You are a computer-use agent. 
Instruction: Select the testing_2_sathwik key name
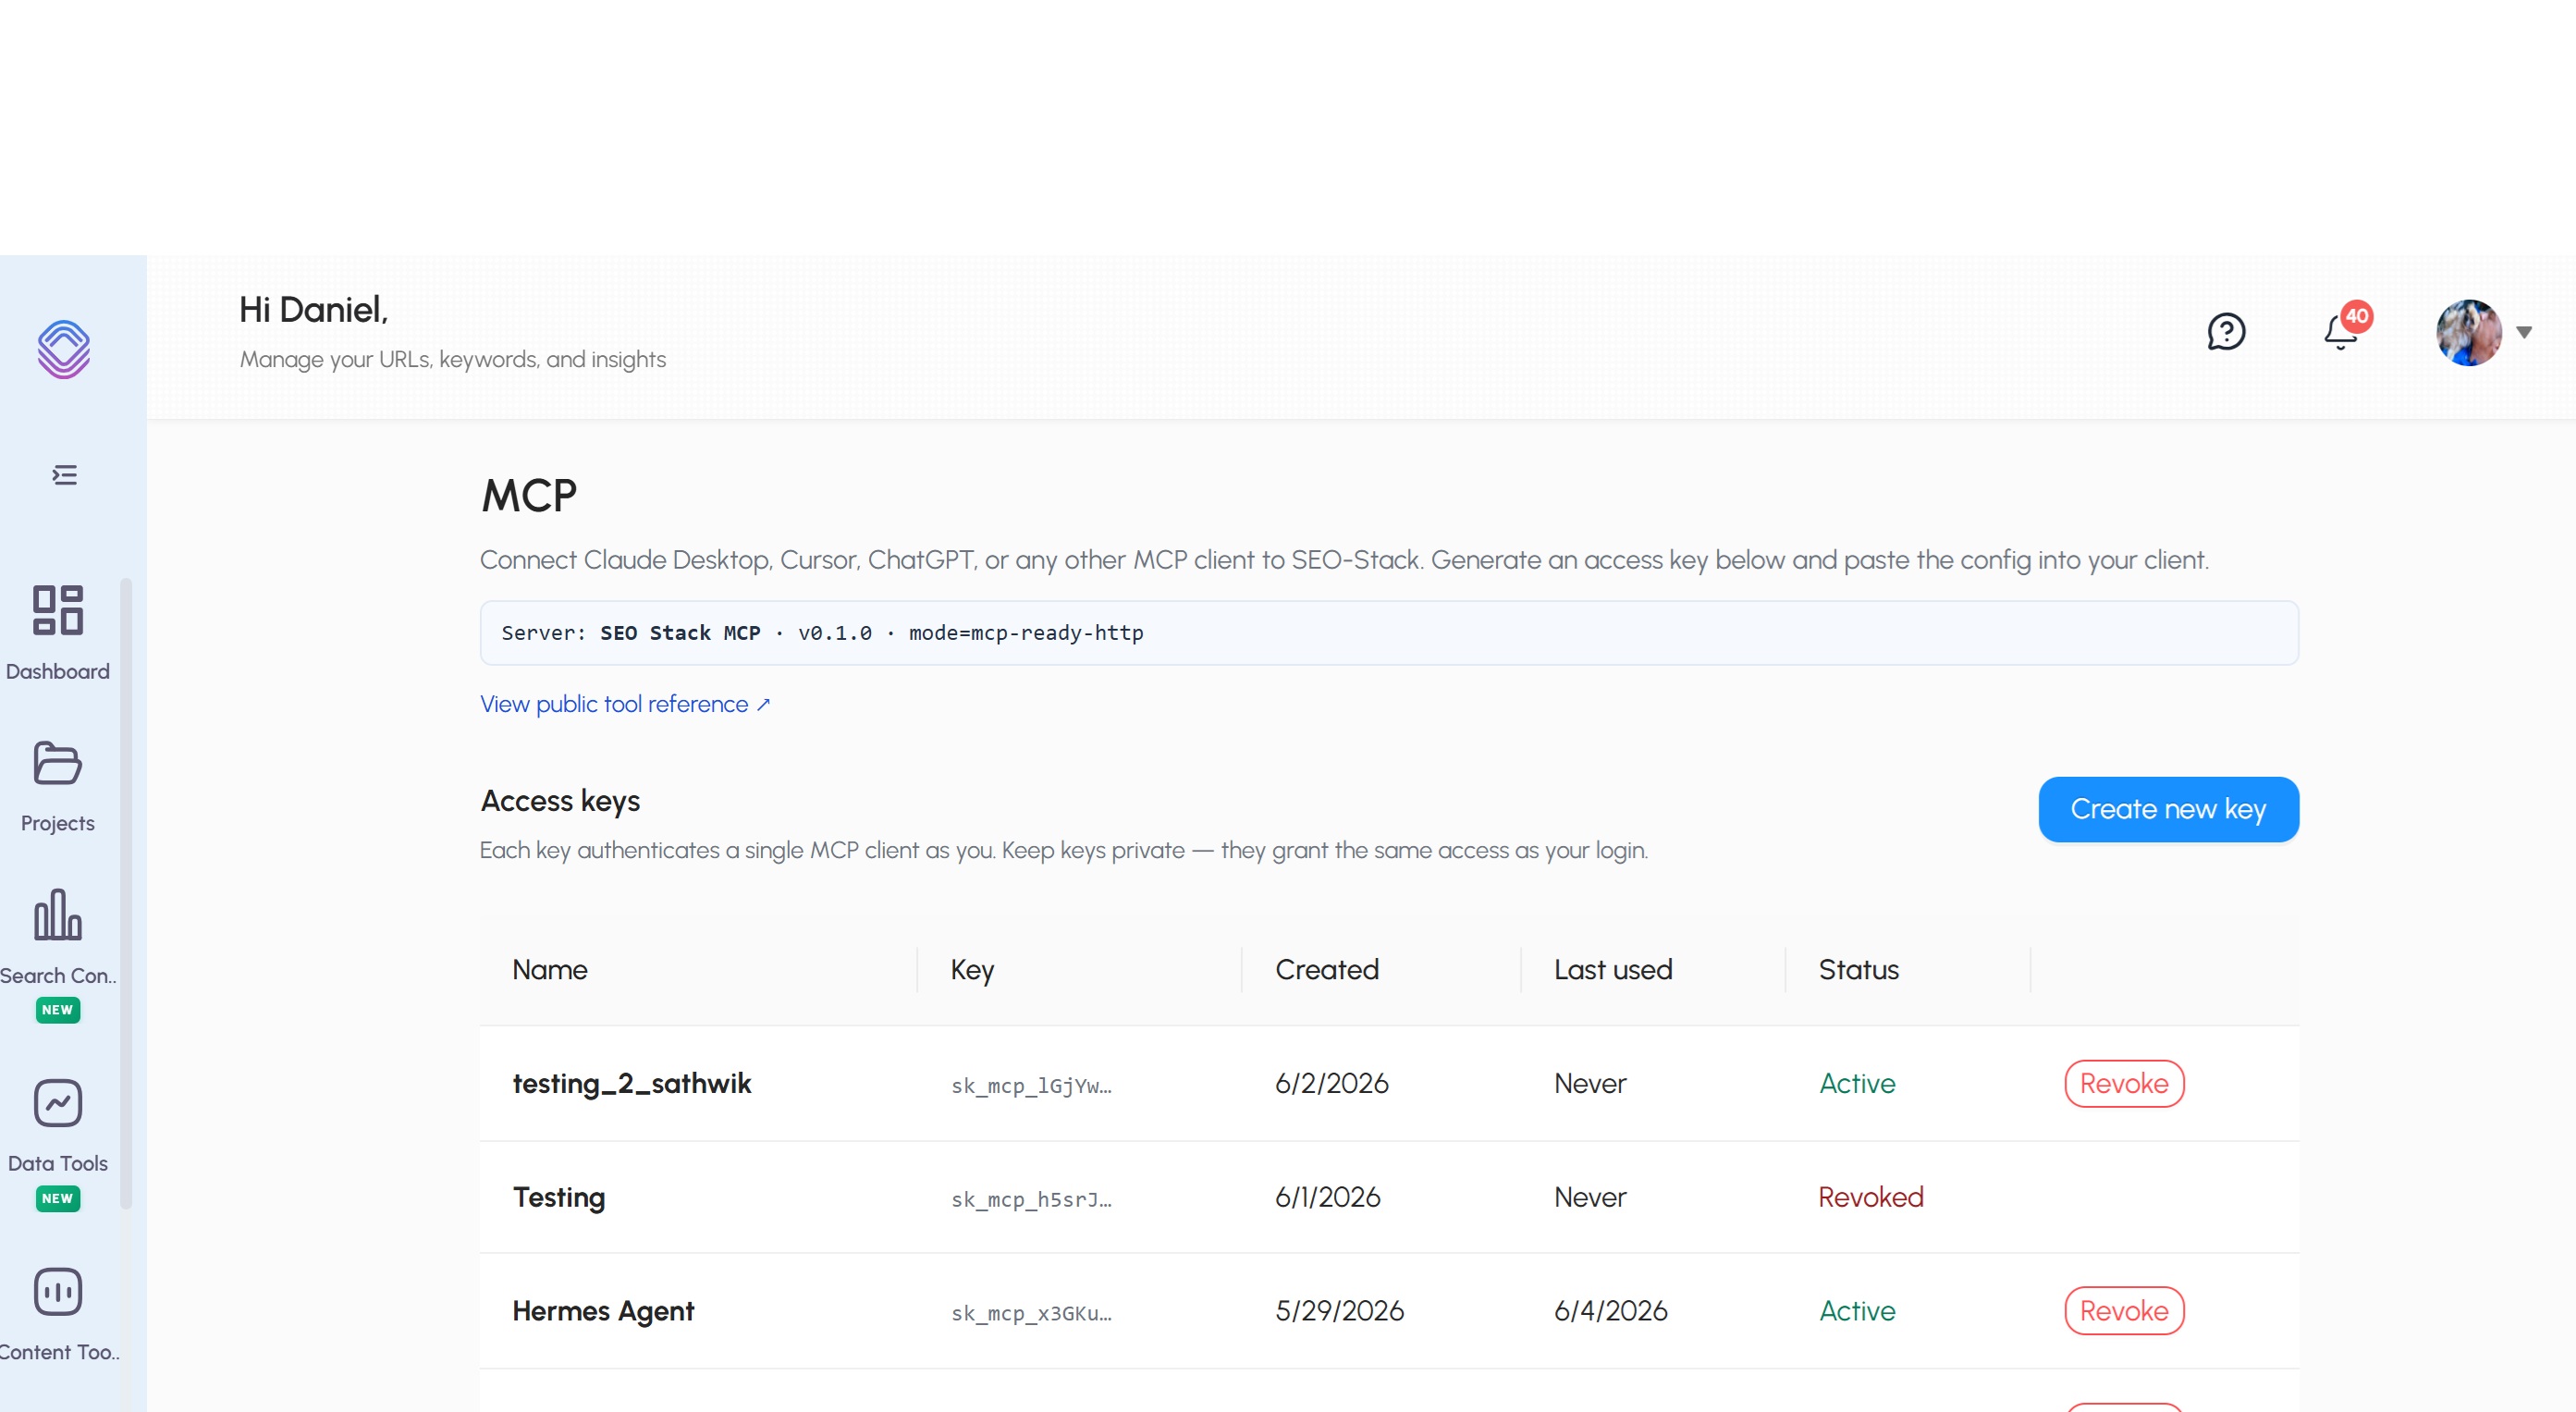coord(632,1084)
